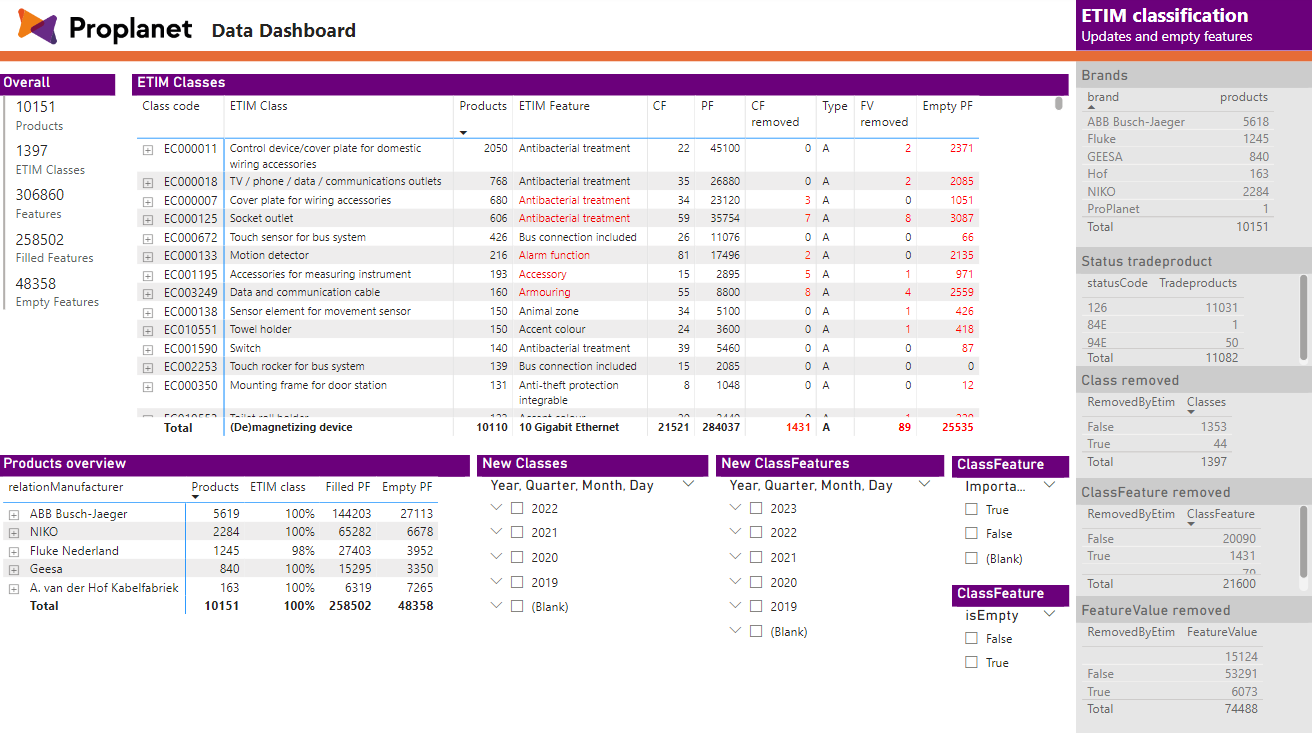Sort ETIM Classes by Products column
The width and height of the screenshot is (1312, 733).
click(483, 106)
